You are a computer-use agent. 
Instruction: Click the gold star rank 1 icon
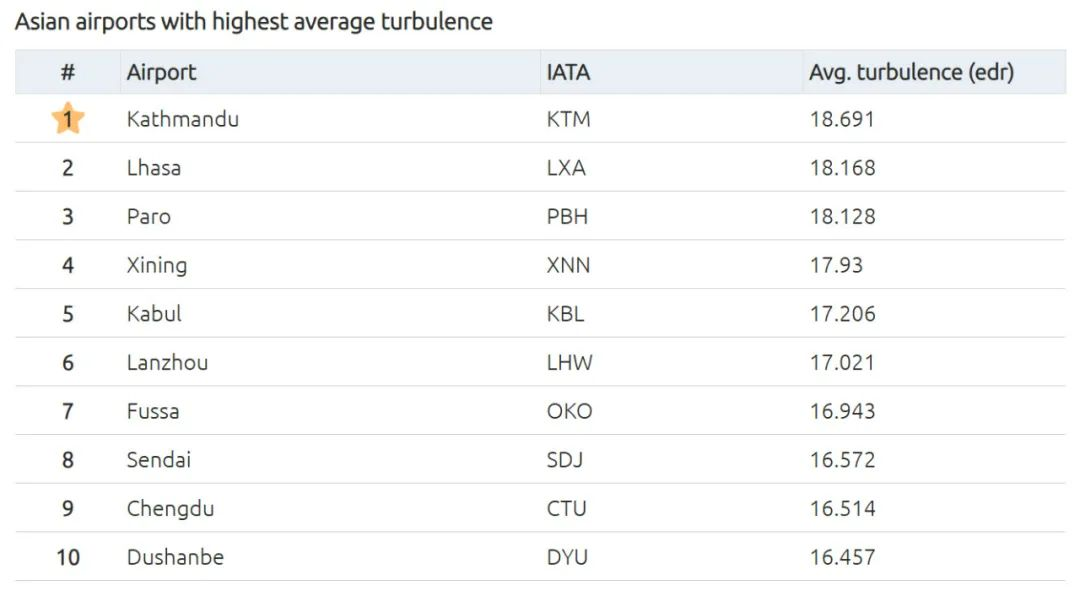click(68, 118)
